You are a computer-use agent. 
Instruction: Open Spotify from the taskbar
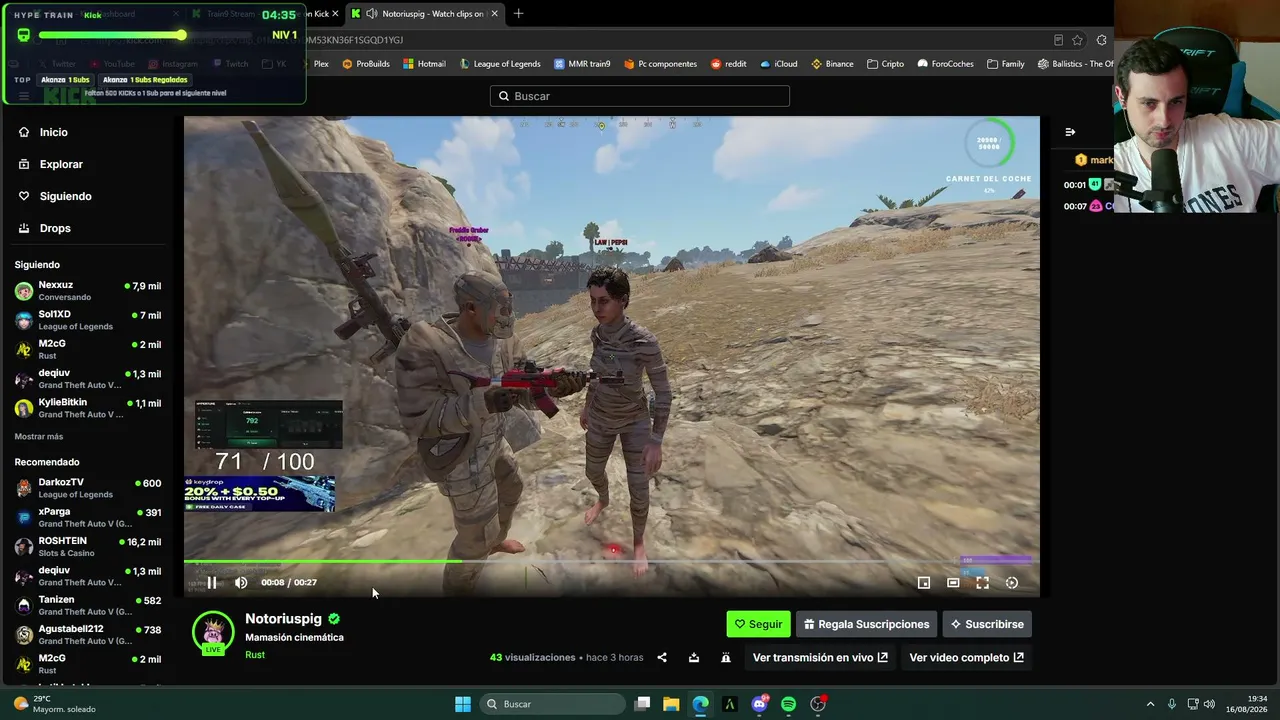click(x=789, y=704)
